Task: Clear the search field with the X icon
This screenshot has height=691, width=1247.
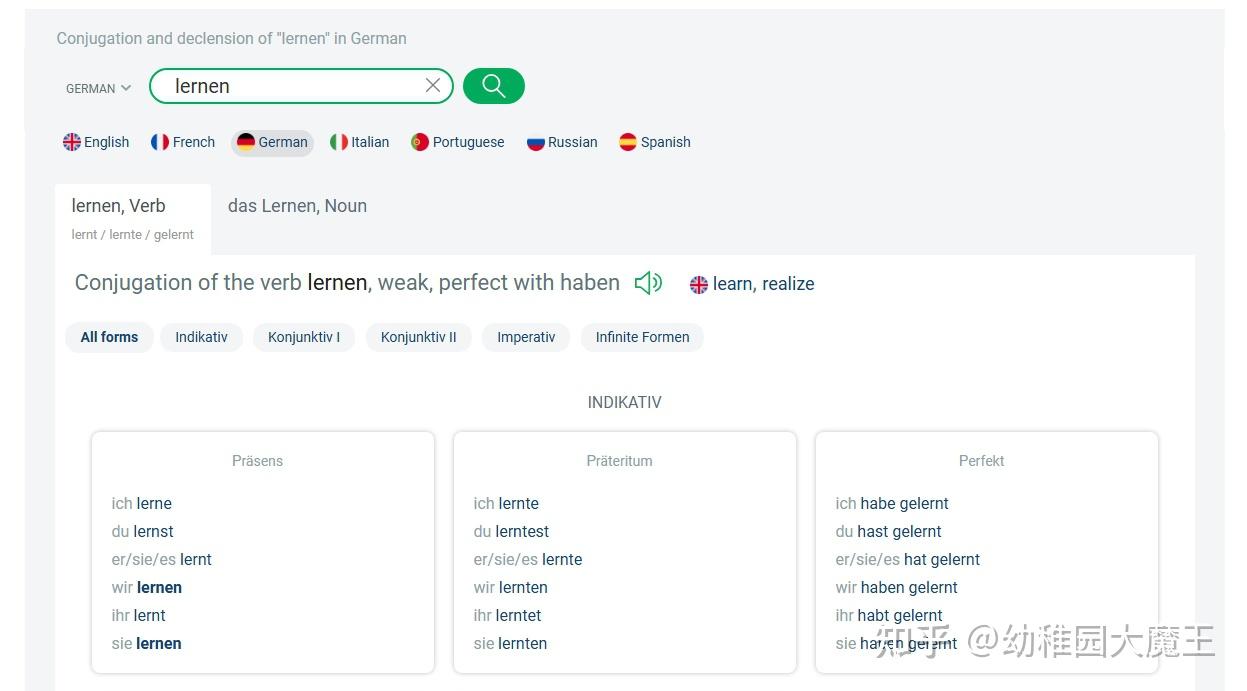Action: [433, 86]
